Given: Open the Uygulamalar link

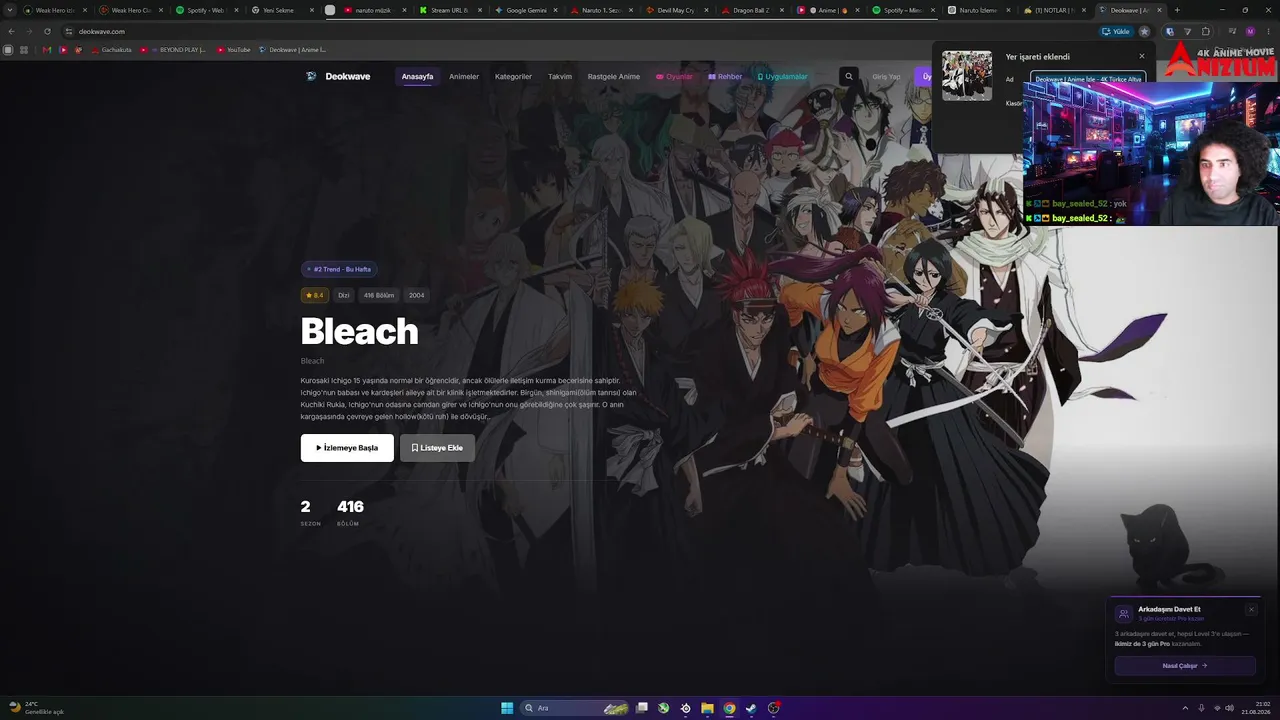Looking at the screenshot, I should (x=782, y=76).
